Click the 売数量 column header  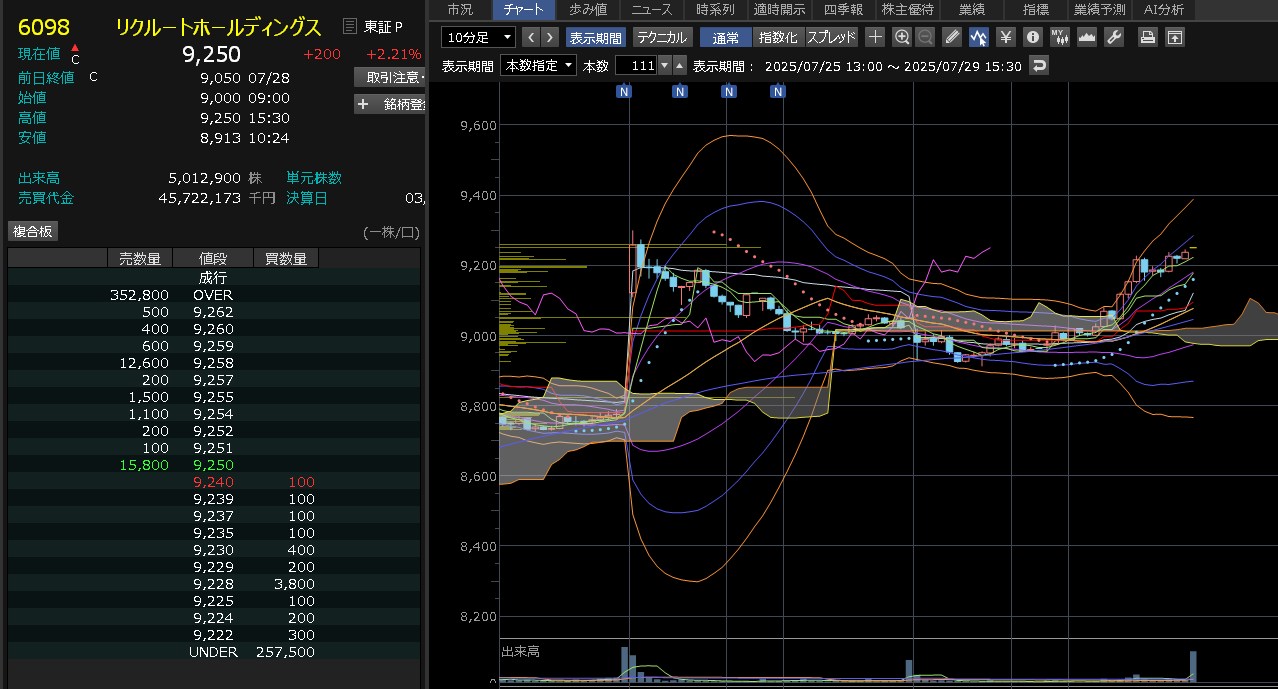point(139,258)
